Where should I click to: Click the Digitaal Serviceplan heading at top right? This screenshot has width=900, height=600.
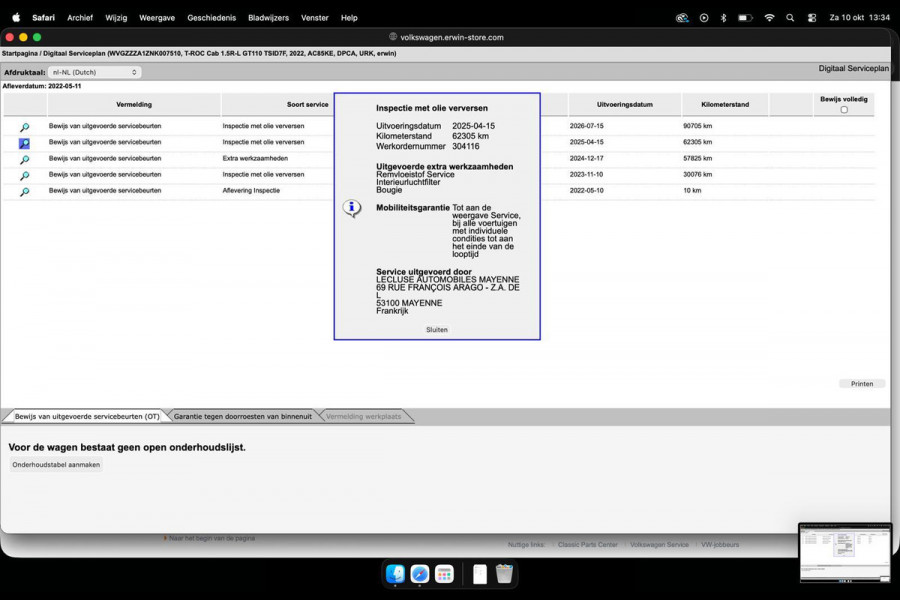click(x=854, y=68)
